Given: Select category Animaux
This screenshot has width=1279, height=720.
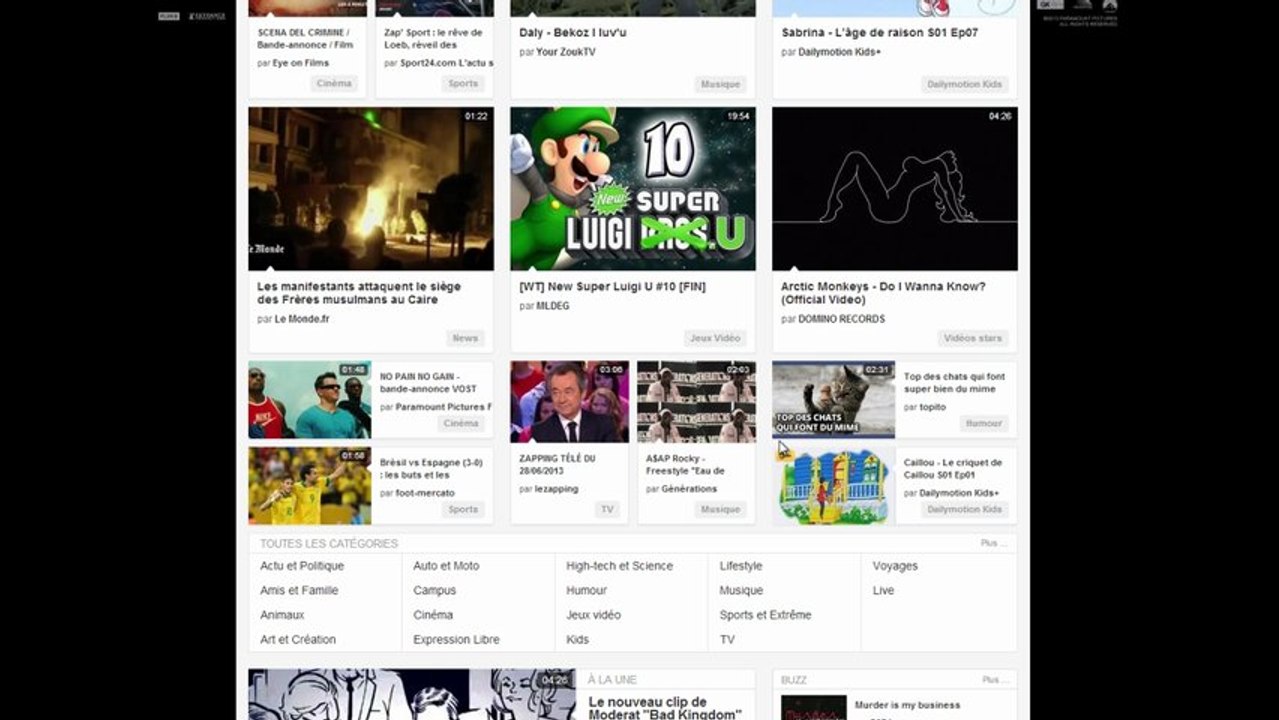Looking at the screenshot, I should pyautogui.click(x=282, y=615).
